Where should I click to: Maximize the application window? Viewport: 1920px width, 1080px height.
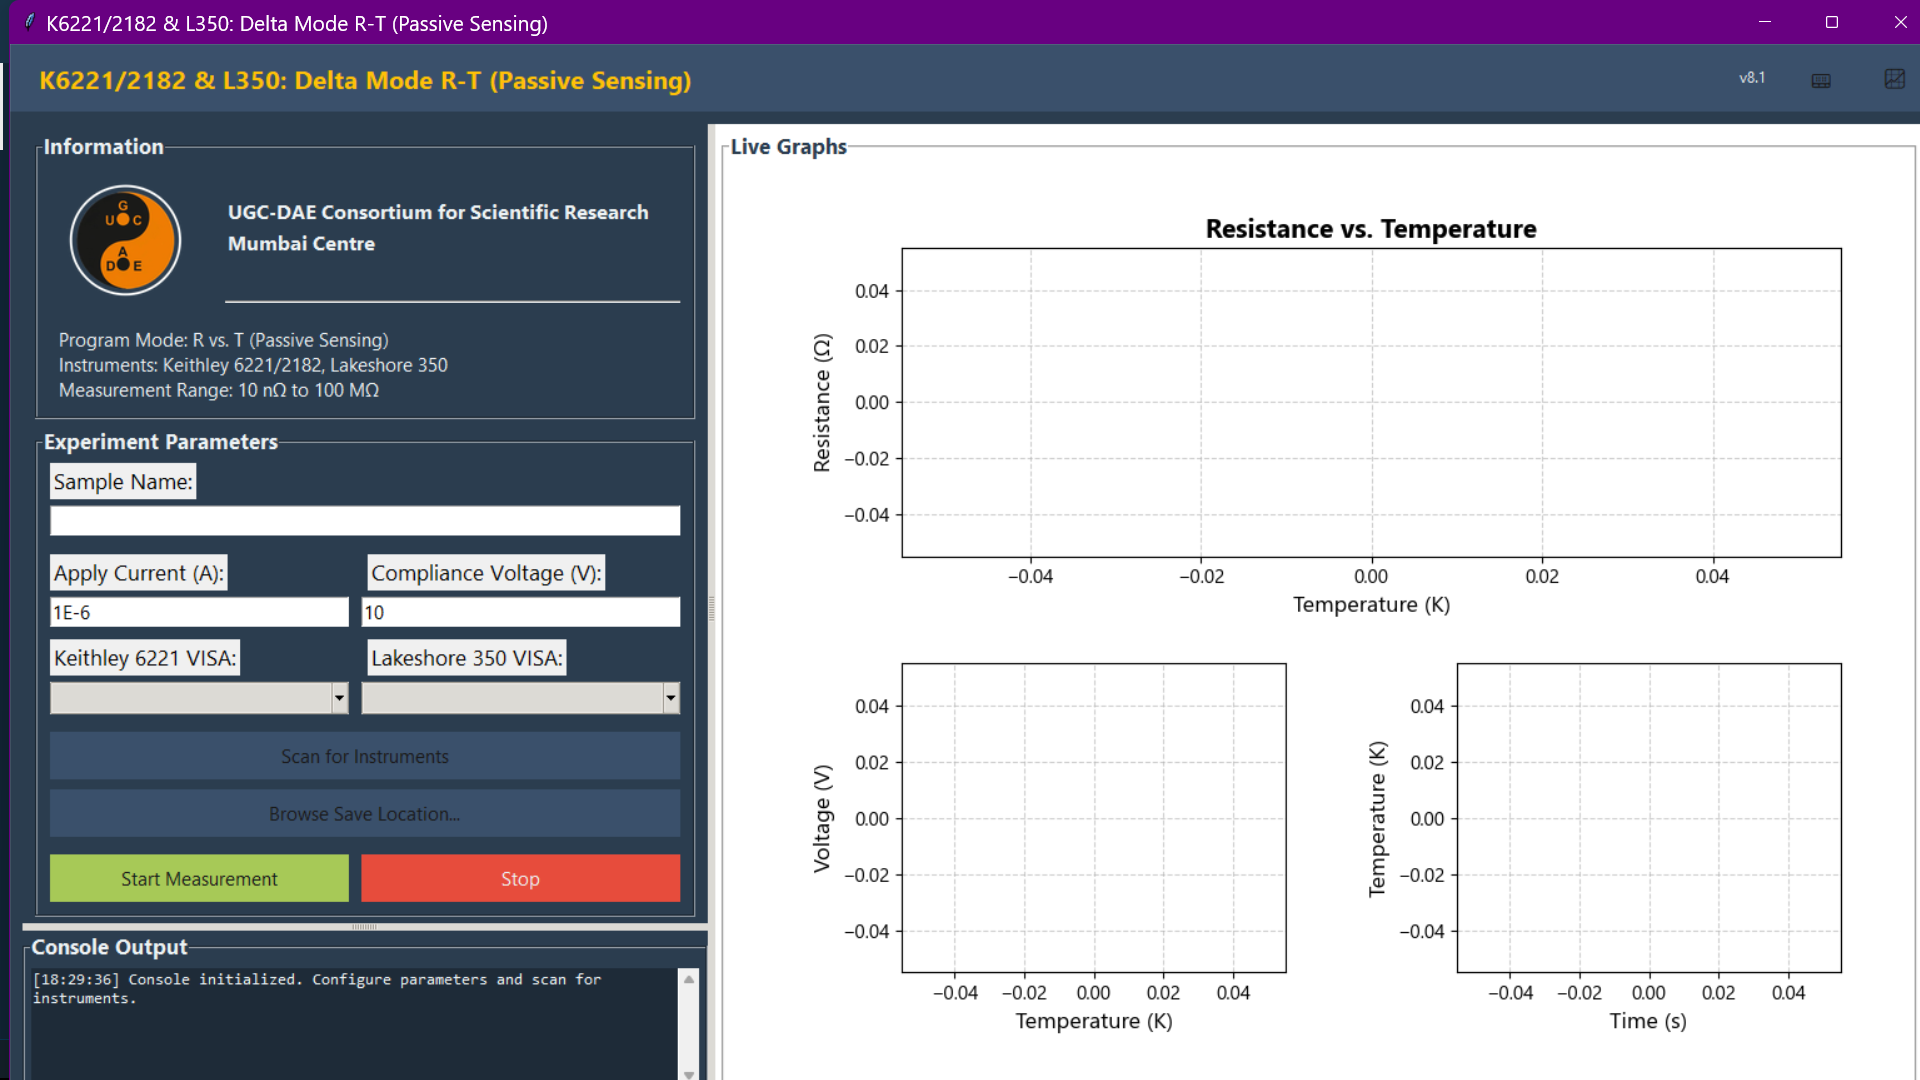point(1831,22)
